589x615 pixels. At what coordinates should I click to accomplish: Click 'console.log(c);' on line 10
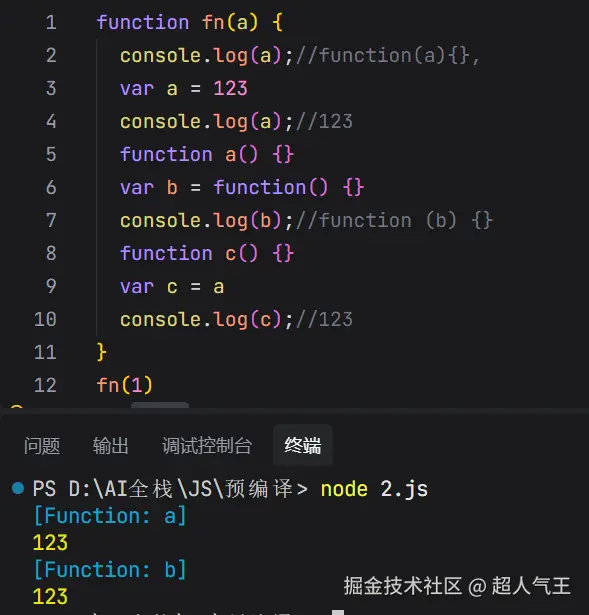coord(207,320)
